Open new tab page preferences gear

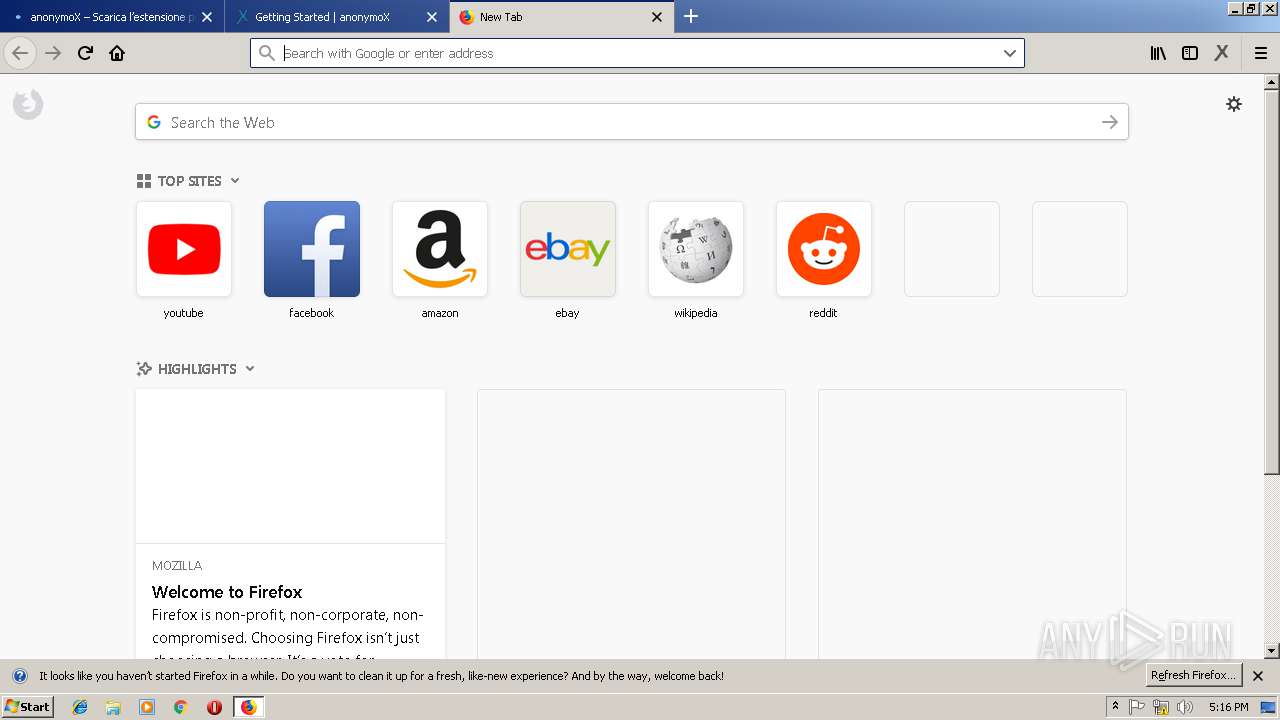1234,104
